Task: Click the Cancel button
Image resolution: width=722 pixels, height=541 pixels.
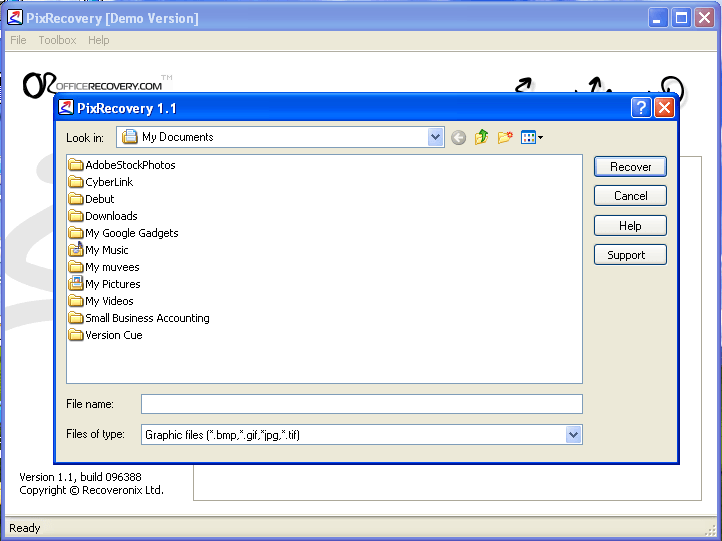Action: click(630, 196)
